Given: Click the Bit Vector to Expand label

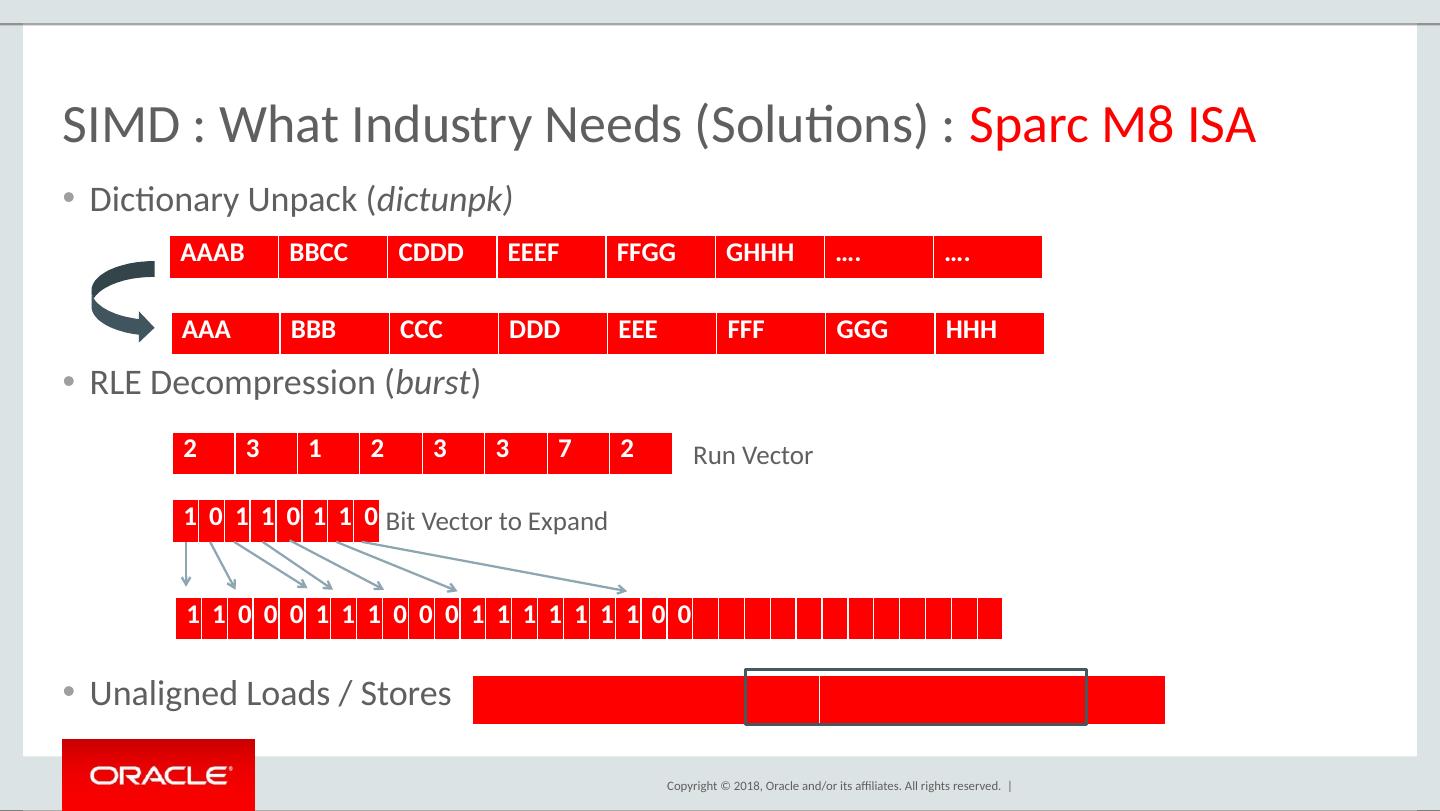Looking at the screenshot, I should [496, 522].
